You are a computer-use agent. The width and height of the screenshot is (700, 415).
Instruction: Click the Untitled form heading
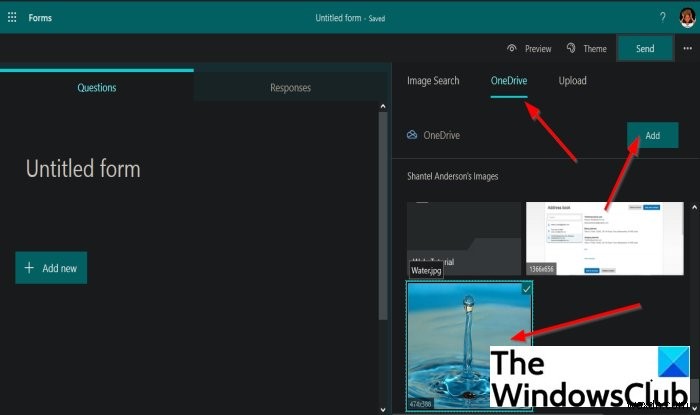pyautogui.click(x=83, y=169)
